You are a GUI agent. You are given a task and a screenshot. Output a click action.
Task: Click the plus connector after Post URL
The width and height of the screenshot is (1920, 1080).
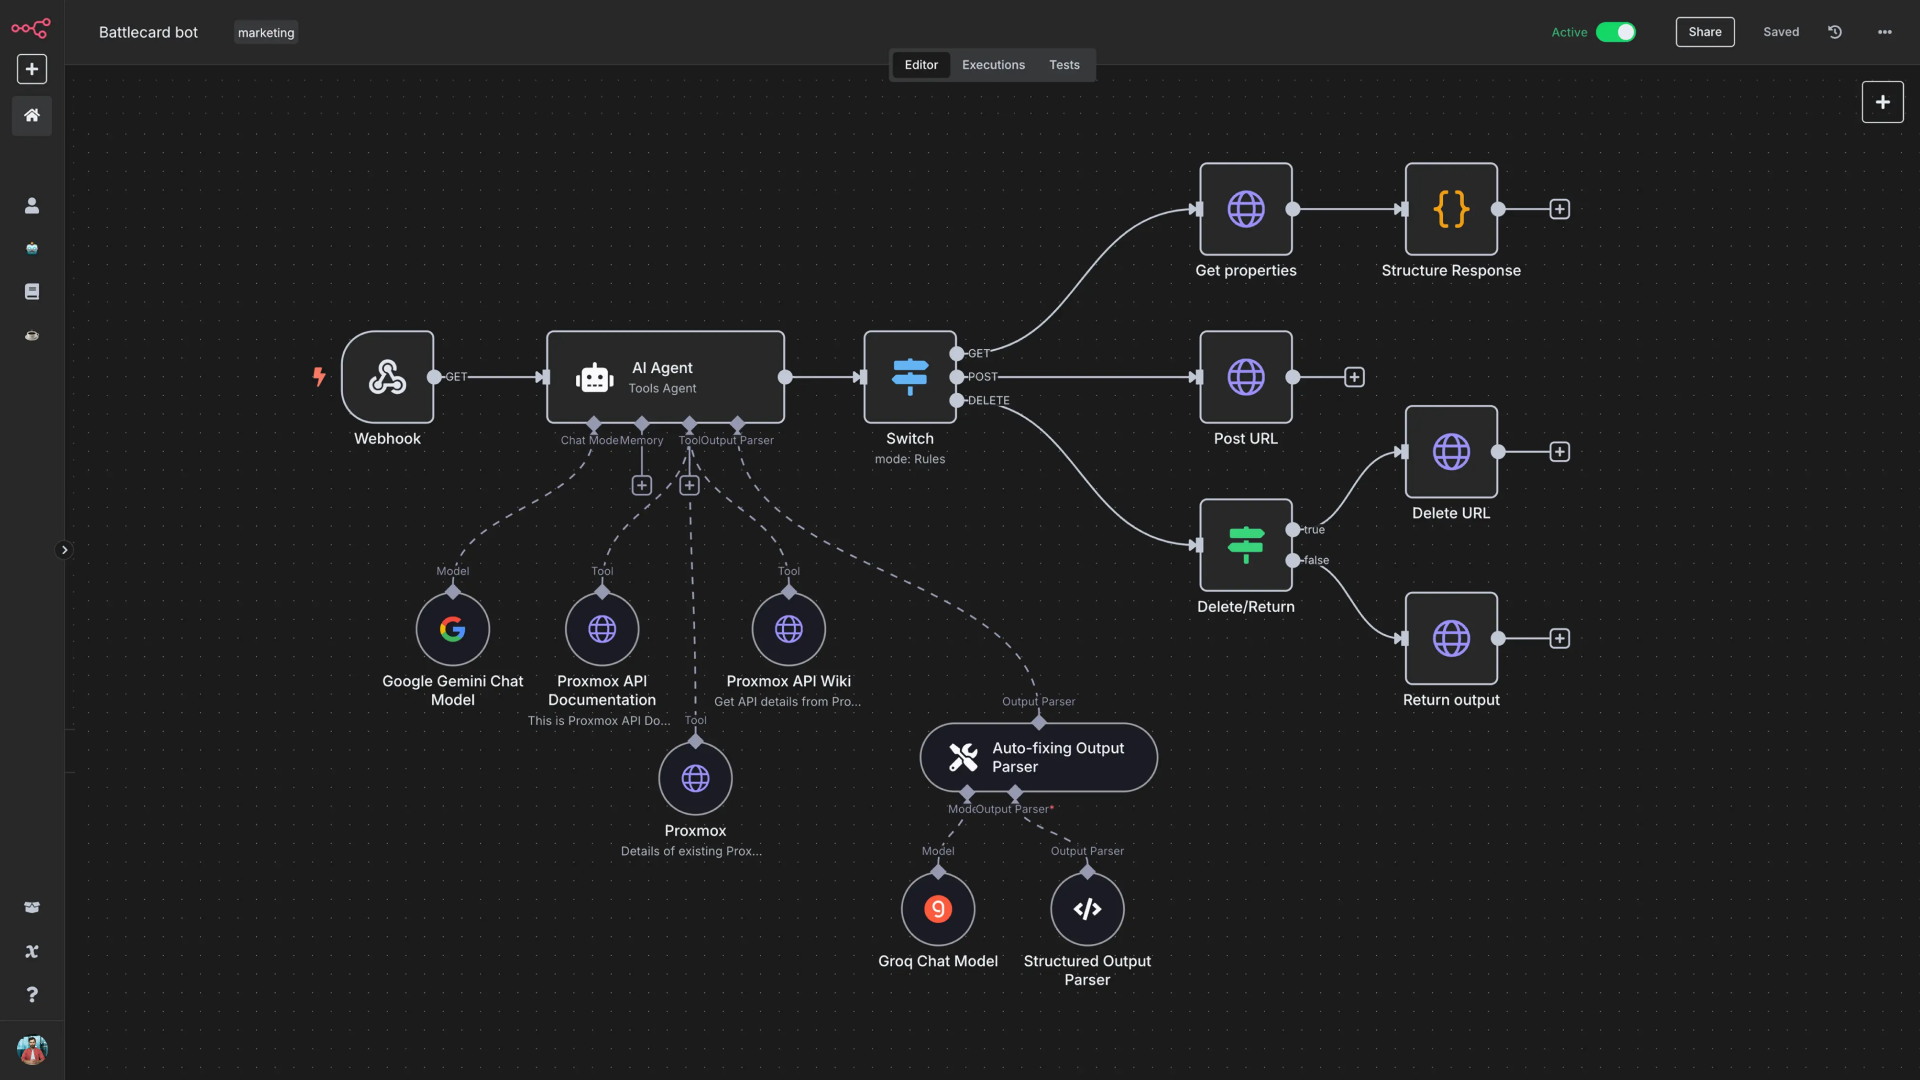(x=1355, y=377)
